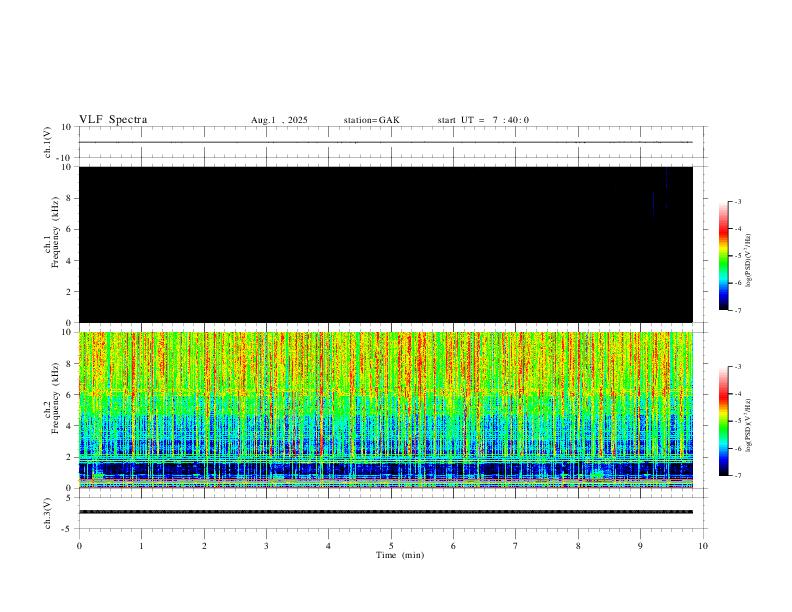Click the colorful ch.2 spectrogram panel
The height and width of the screenshot is (612, 792).
pyautogui.click(x=386, y=410)
